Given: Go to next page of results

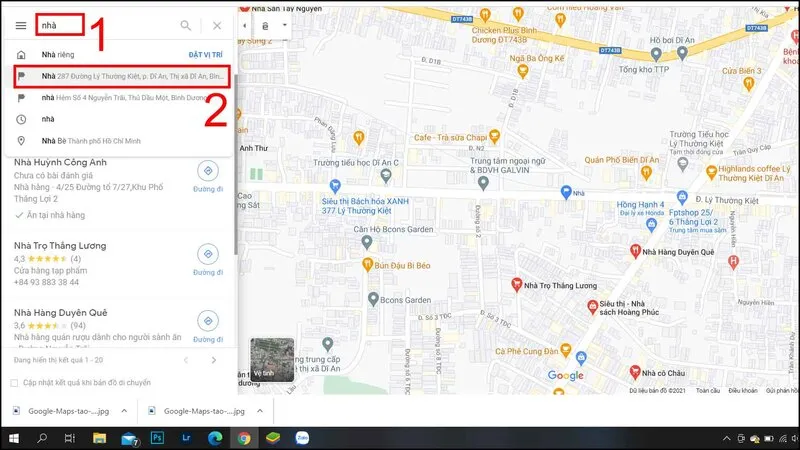Looking at the screenshot, I should [214, 360].
